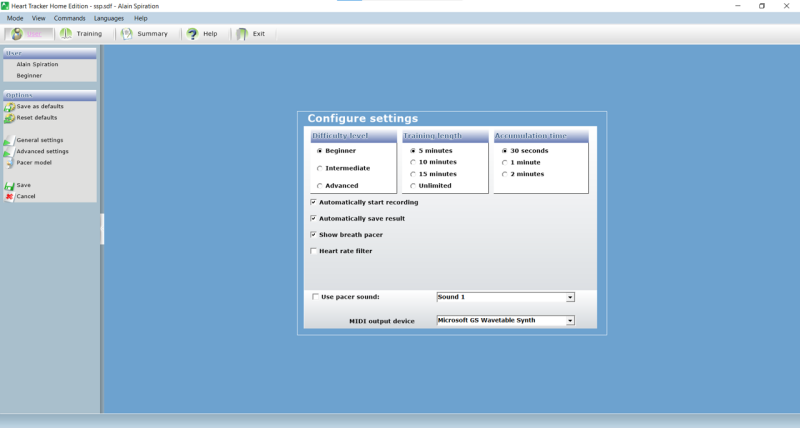Click the Training toolbar icon
Screen dimensions: 800x428
pos(66,34)
